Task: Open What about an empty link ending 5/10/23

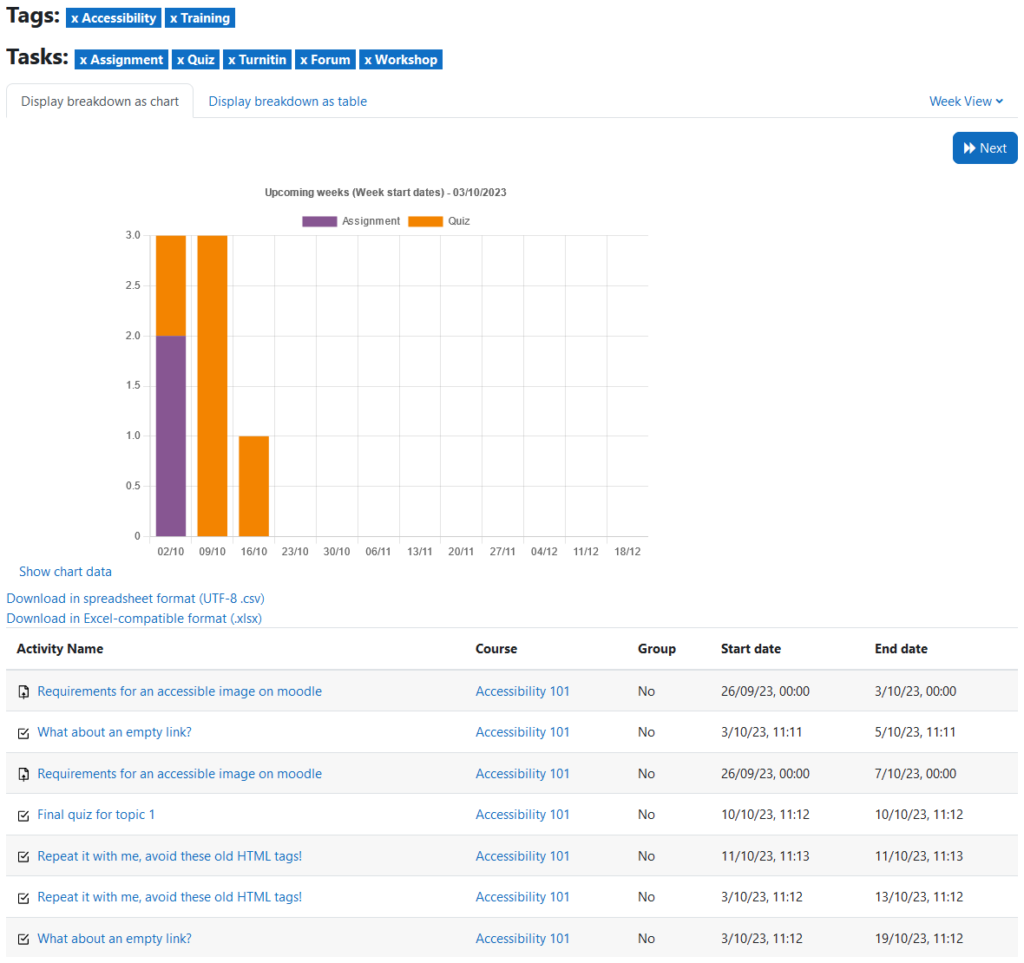Action: coord(114,732)
